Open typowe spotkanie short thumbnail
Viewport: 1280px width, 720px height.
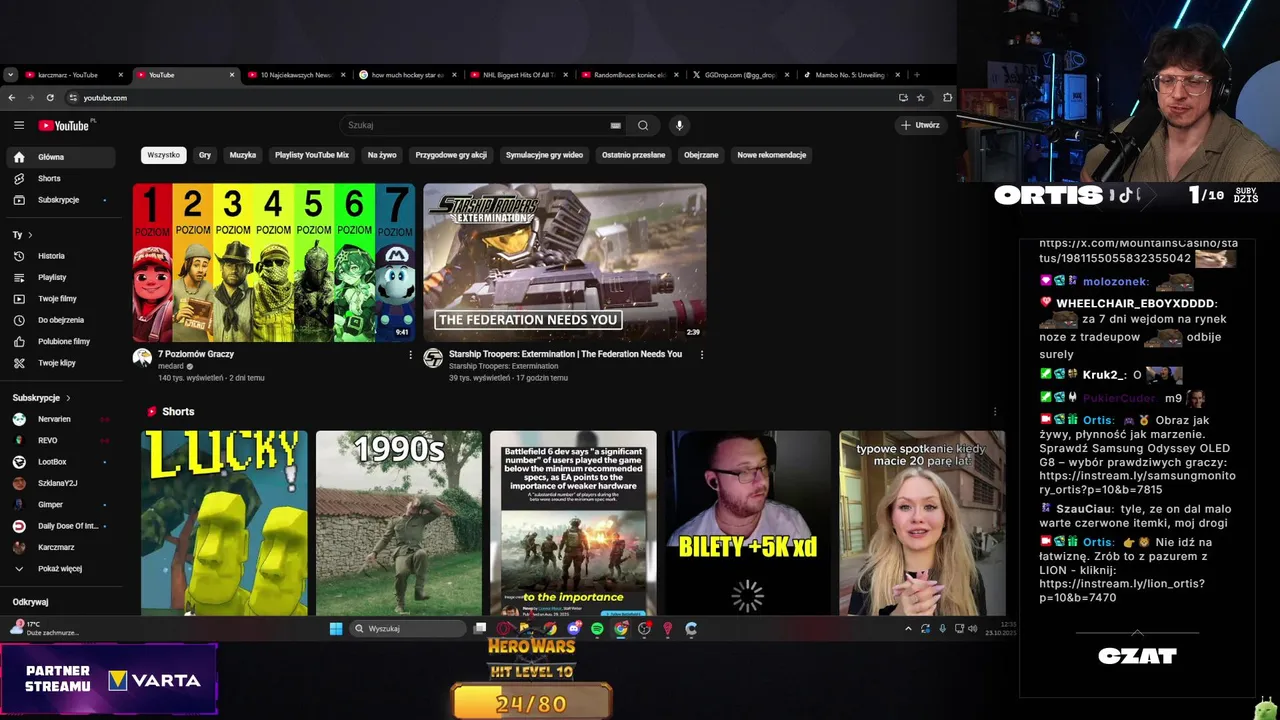click(922, 523)
